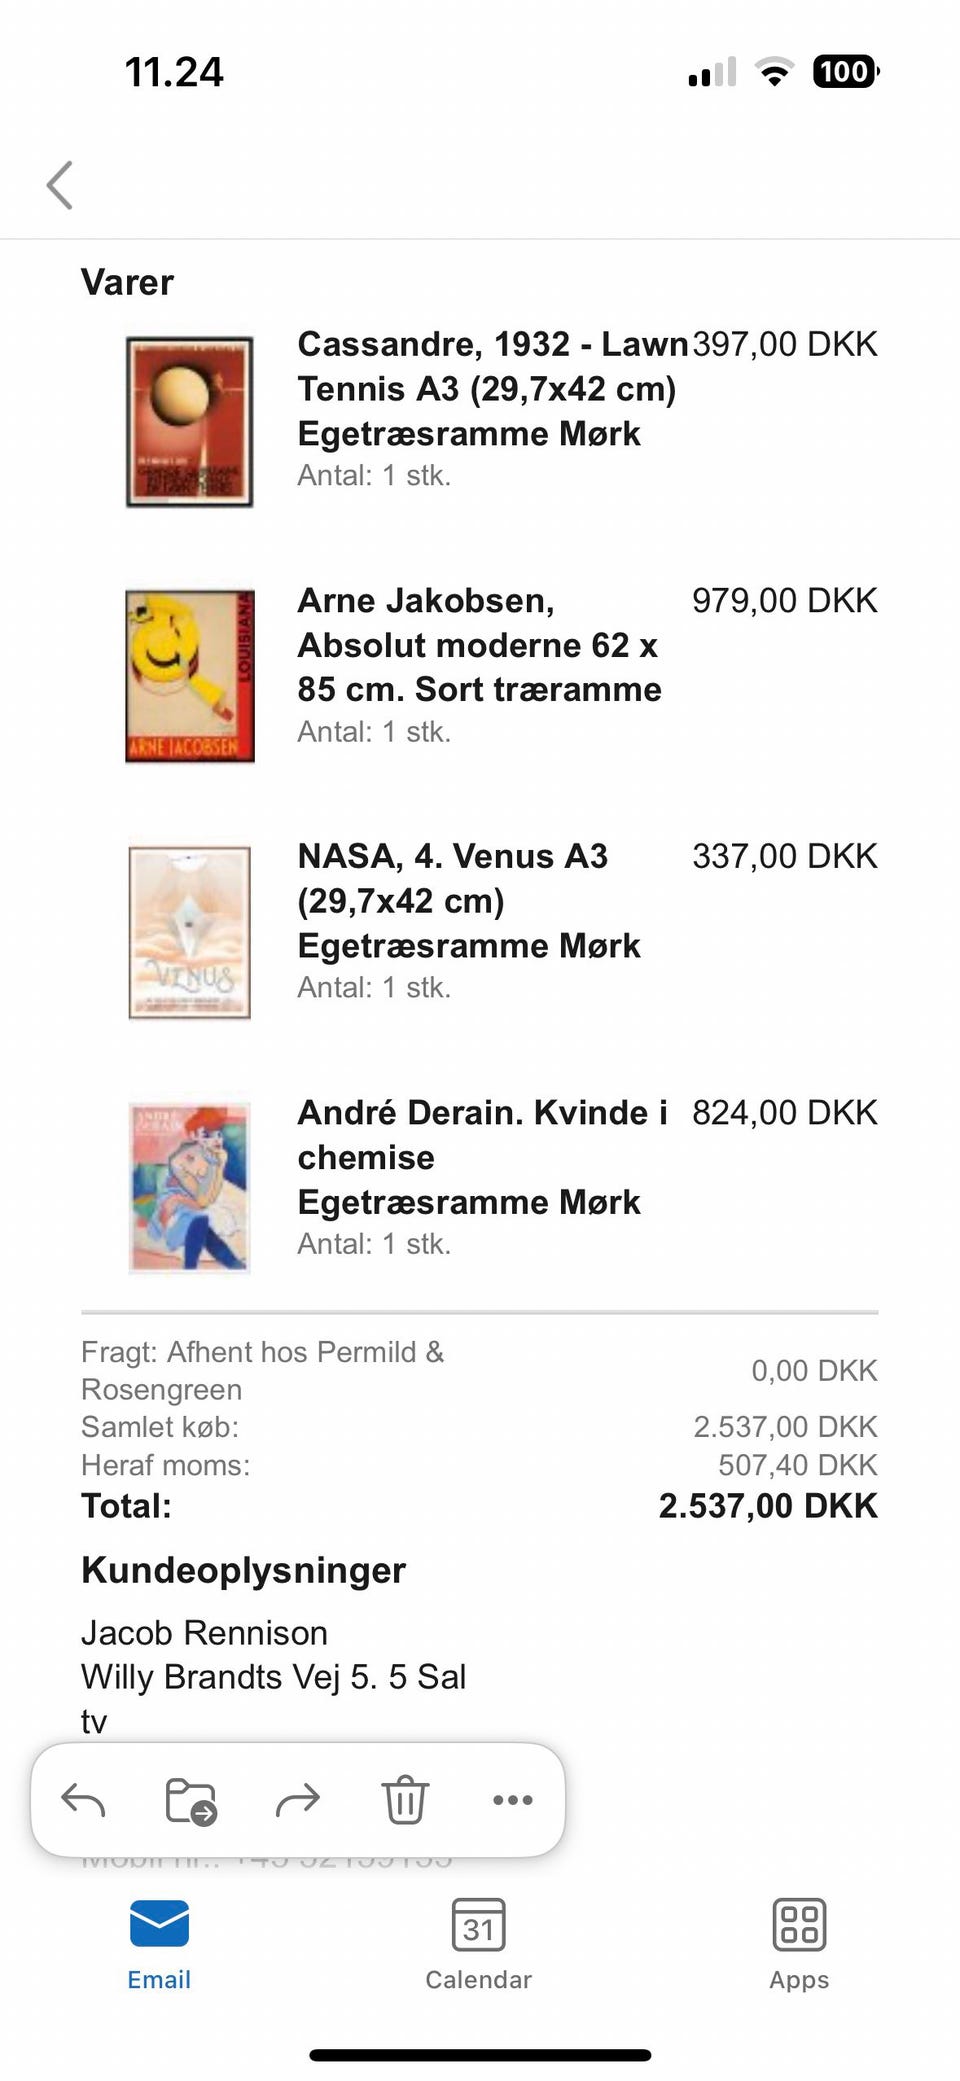Tap NASA Venus poster thumbnail
The image size is (960, 2081).
point(189,932)
